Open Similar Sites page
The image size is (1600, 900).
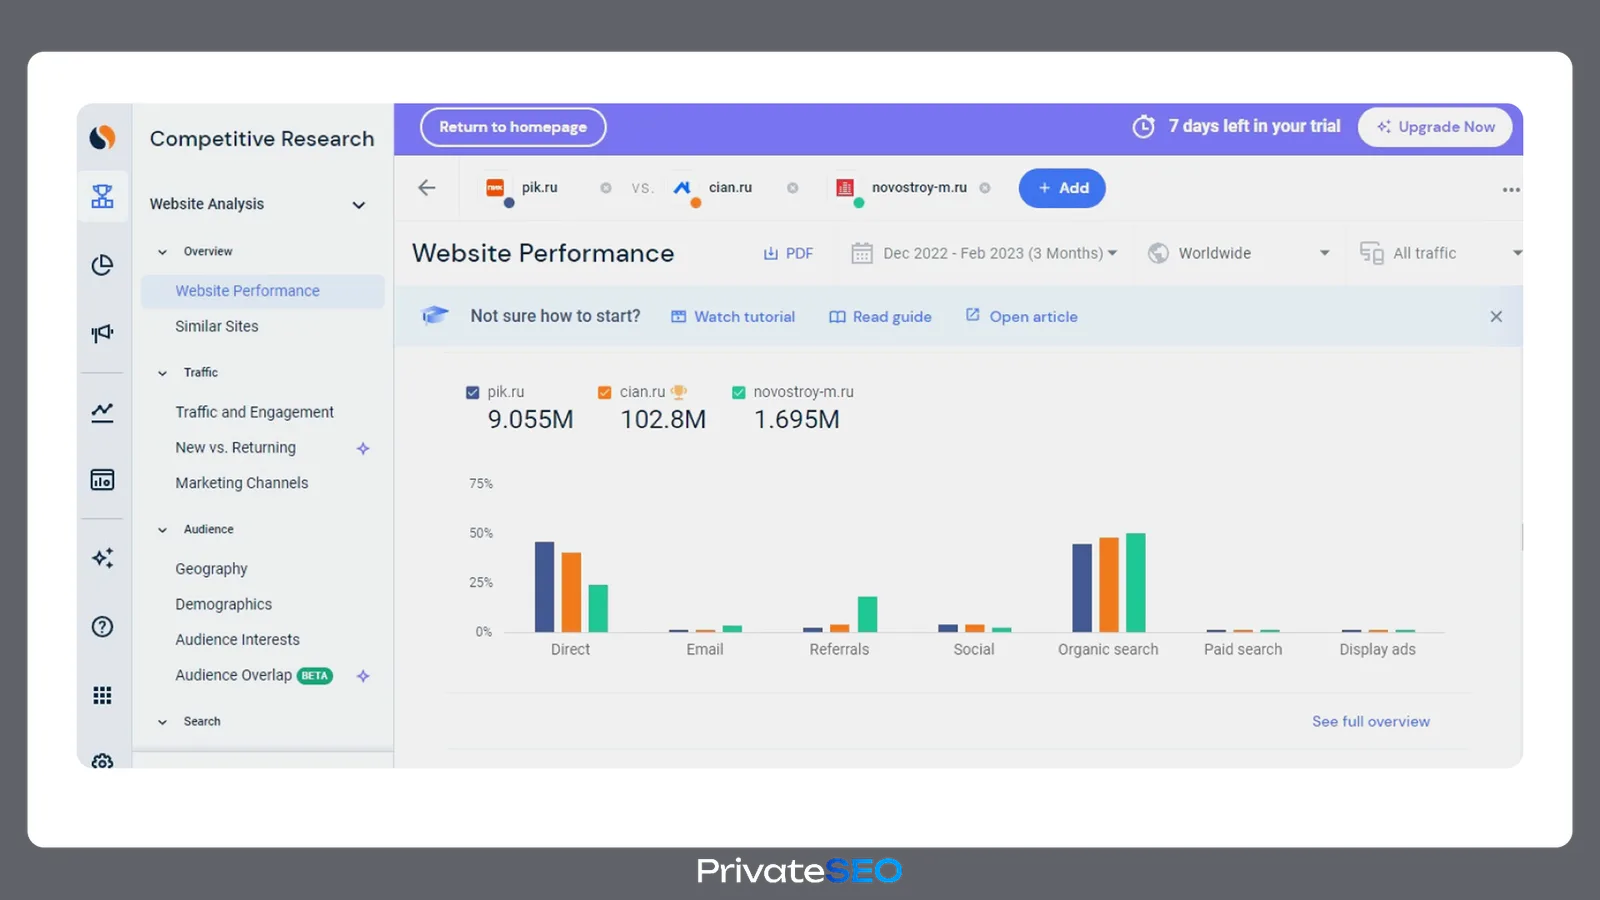click(x=216, y=326)
